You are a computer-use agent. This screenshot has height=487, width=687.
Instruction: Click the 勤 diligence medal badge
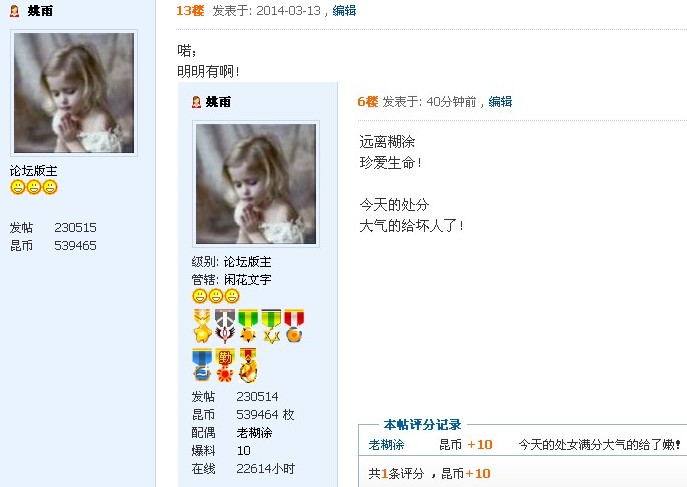(x=225, y=365)
